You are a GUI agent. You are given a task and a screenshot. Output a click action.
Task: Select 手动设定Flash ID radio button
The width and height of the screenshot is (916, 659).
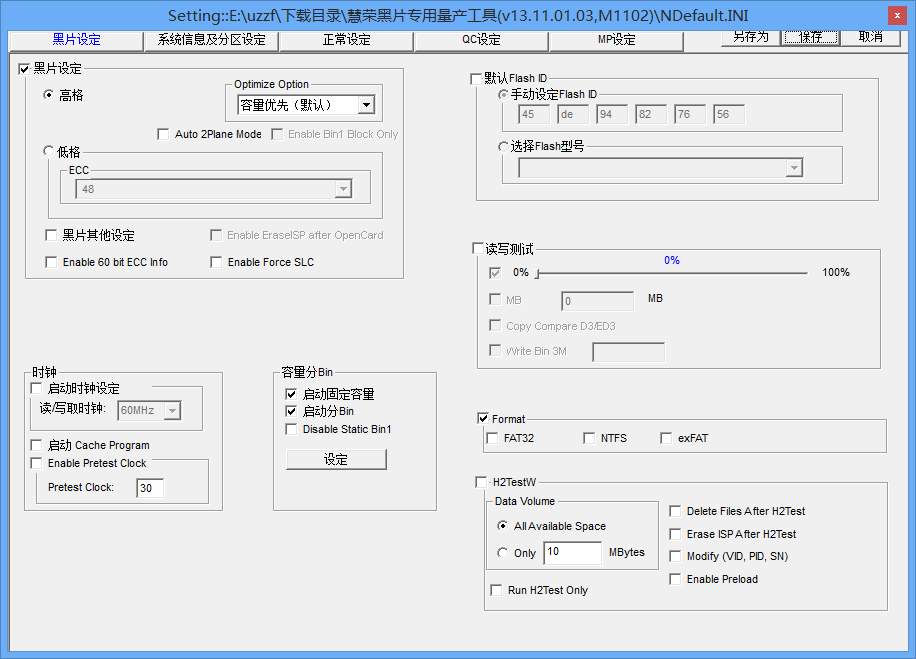click(x=502, y=95)
